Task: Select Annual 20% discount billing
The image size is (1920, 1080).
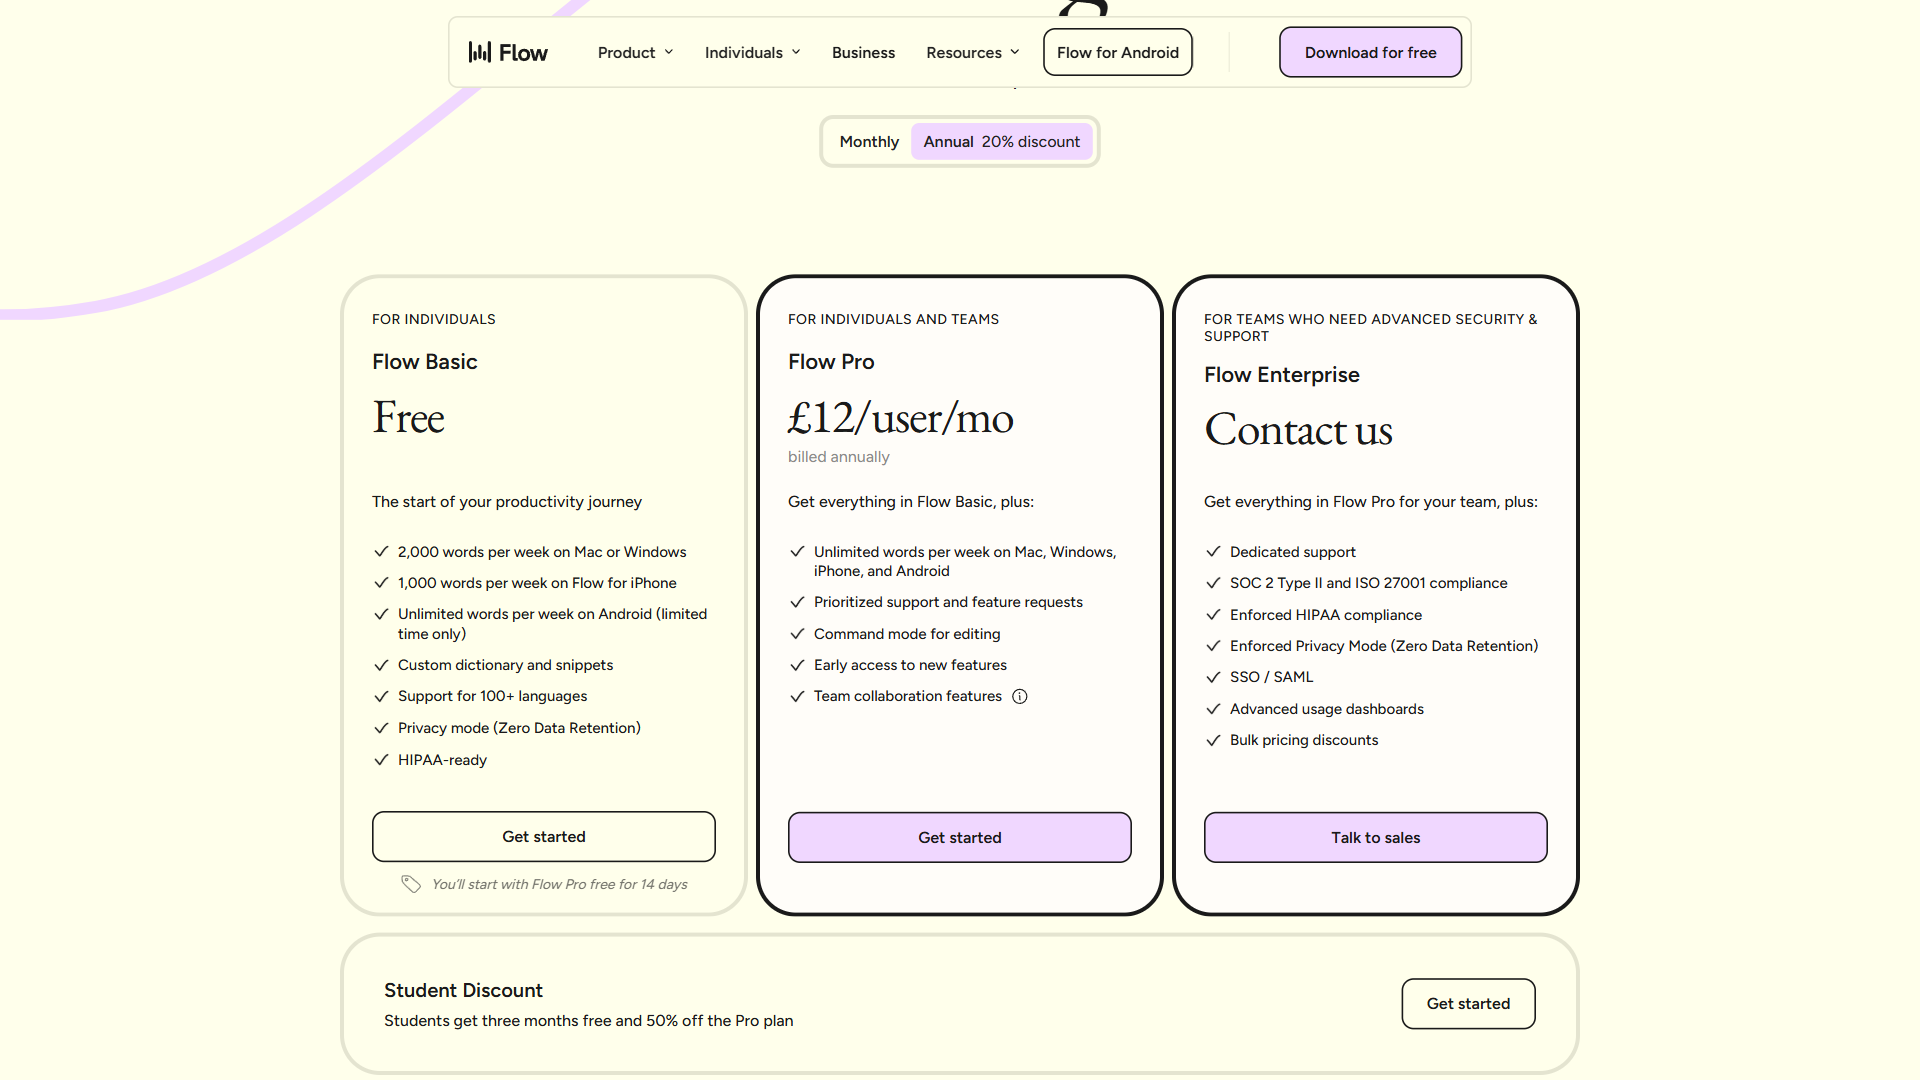Action: click(x=1001, y=142)
